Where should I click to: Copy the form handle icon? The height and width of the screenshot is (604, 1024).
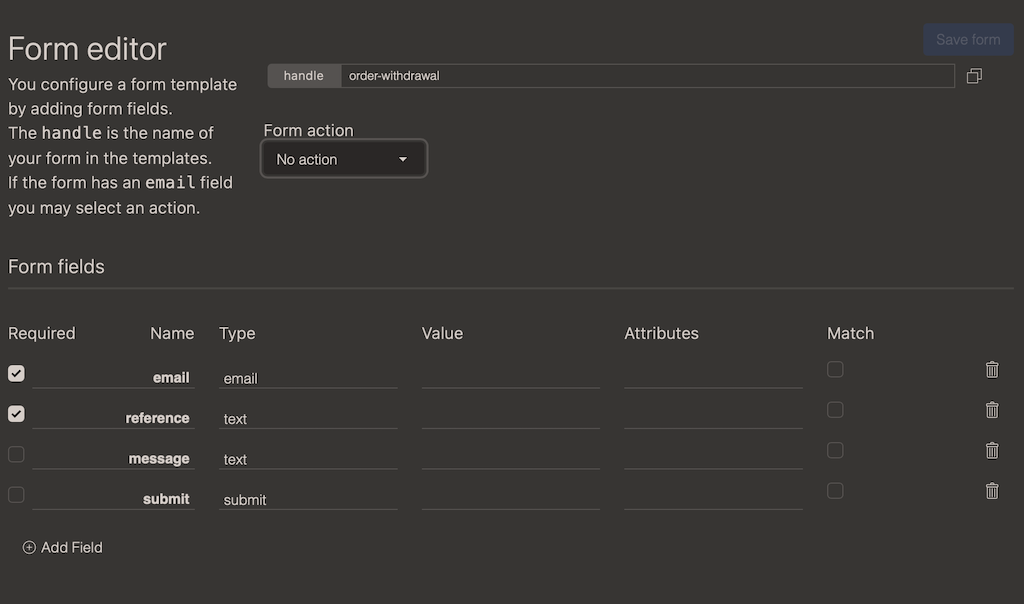point(974,76)
